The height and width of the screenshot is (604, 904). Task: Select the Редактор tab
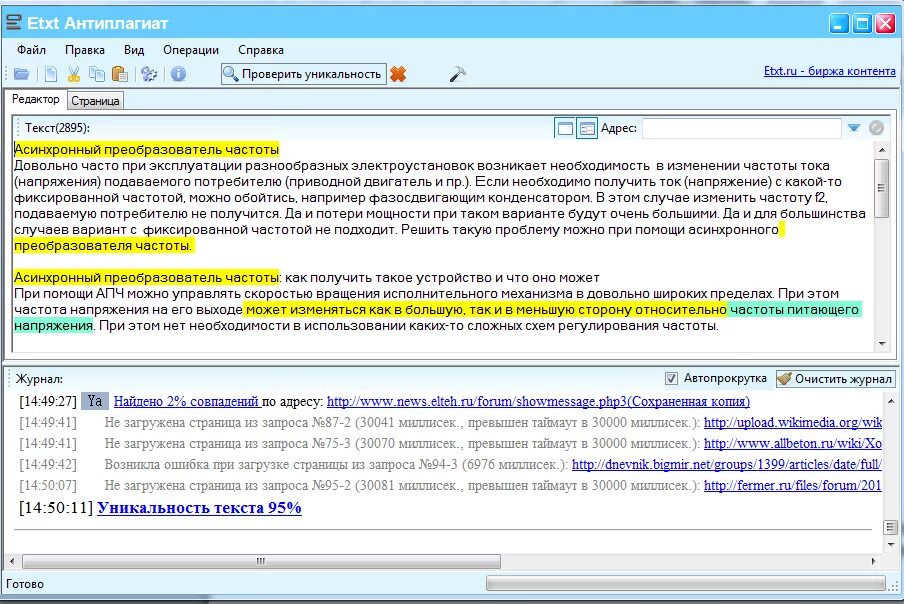[x=36, y=99]
